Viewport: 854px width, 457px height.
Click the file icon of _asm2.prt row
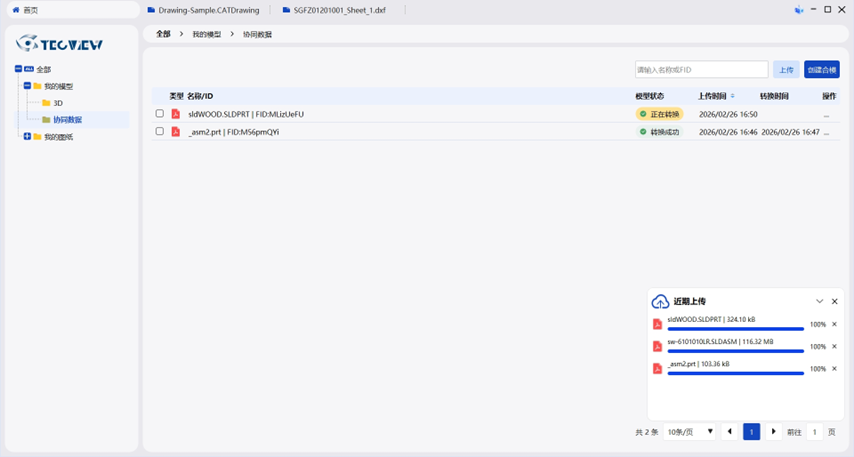[x=176, y=132]
